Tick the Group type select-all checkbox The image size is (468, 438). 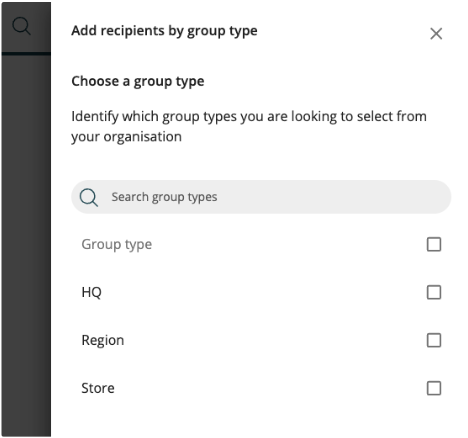(x=434, y=244)
